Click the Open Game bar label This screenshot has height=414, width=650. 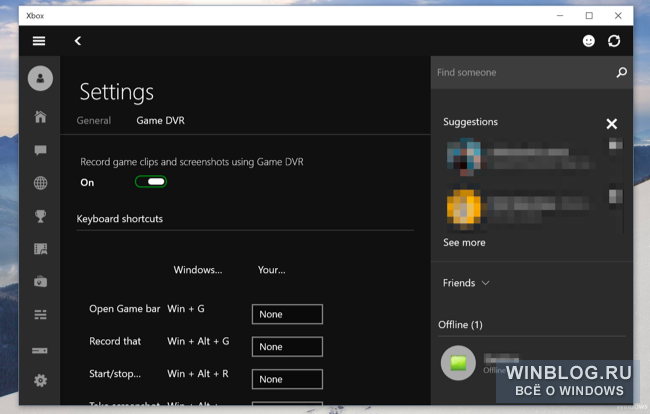124,309
